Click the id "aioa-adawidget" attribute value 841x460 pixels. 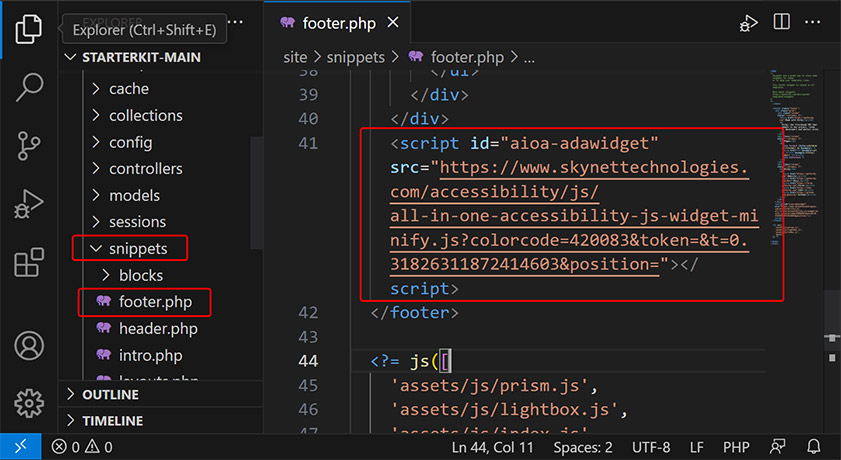point(579,144)
